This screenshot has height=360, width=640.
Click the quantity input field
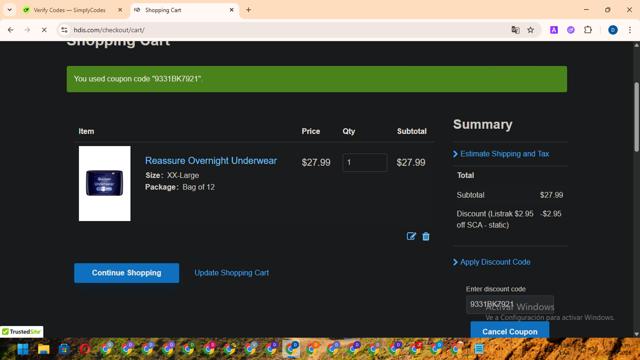[364, 162]
